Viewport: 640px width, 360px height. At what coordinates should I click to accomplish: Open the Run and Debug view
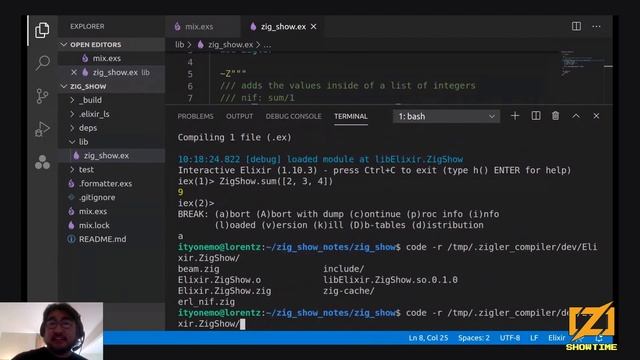click(x=42, y=129)
